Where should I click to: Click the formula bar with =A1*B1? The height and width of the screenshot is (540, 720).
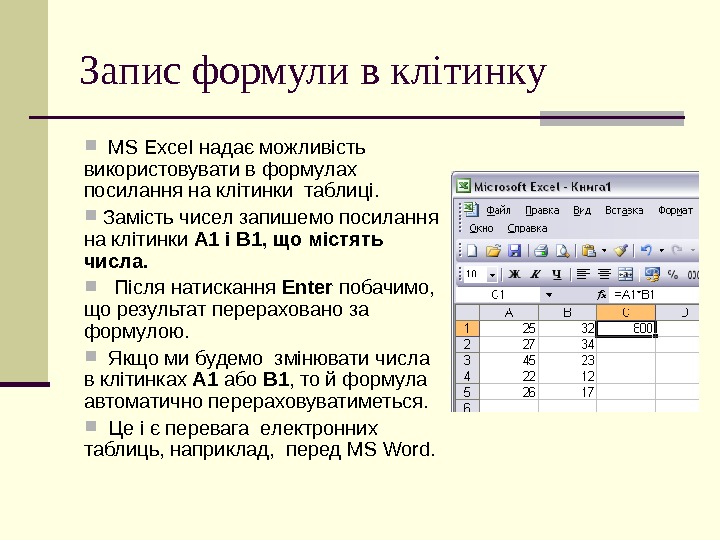point(655,295)
